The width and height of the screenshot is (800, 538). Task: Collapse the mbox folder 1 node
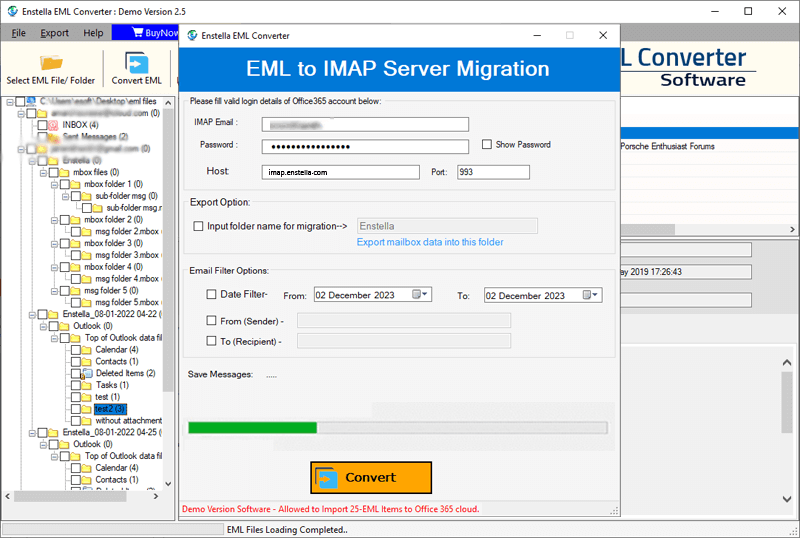tap(55, 184)
